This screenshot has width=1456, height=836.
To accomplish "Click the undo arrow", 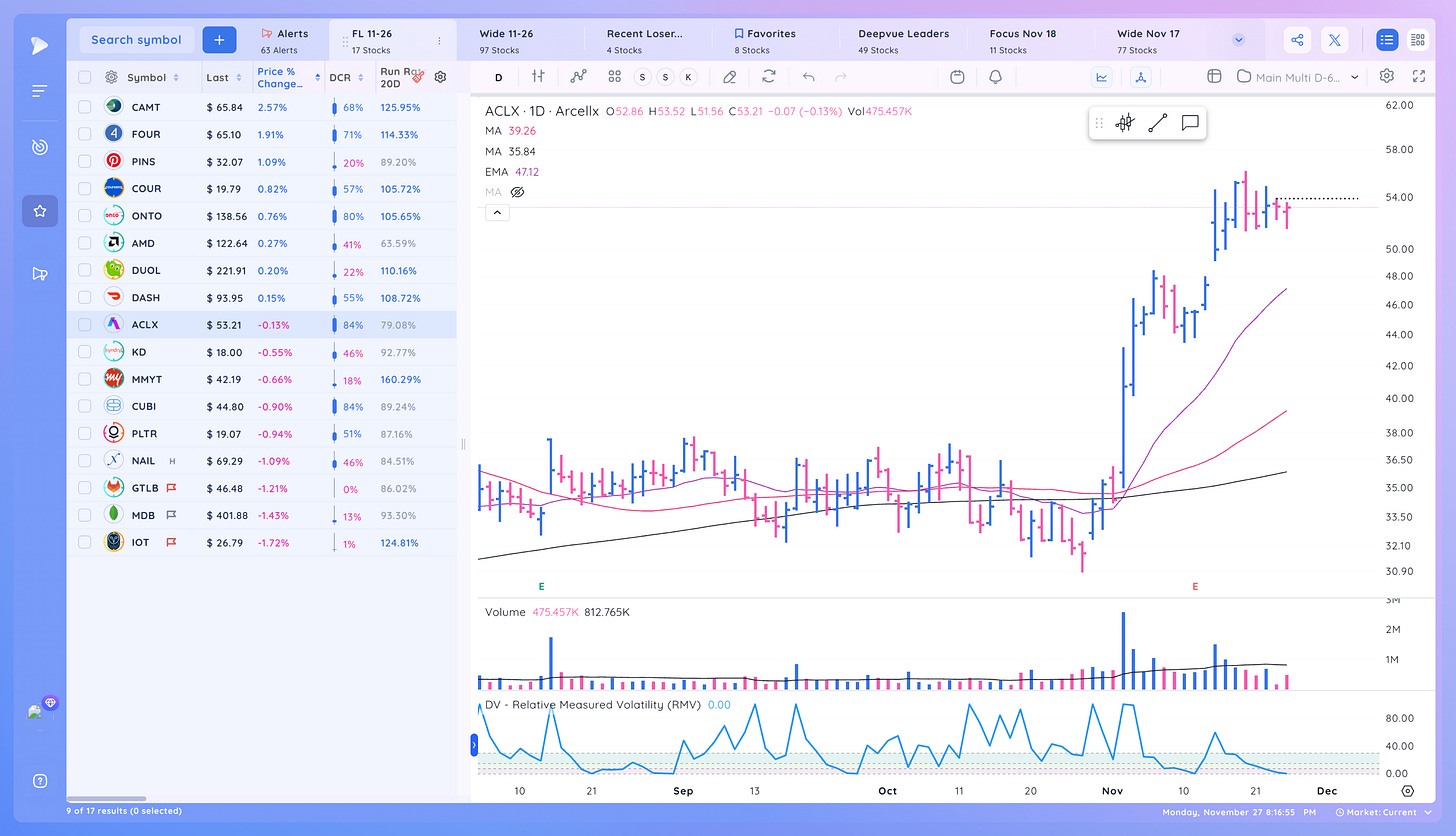I will tap(808, 76).
